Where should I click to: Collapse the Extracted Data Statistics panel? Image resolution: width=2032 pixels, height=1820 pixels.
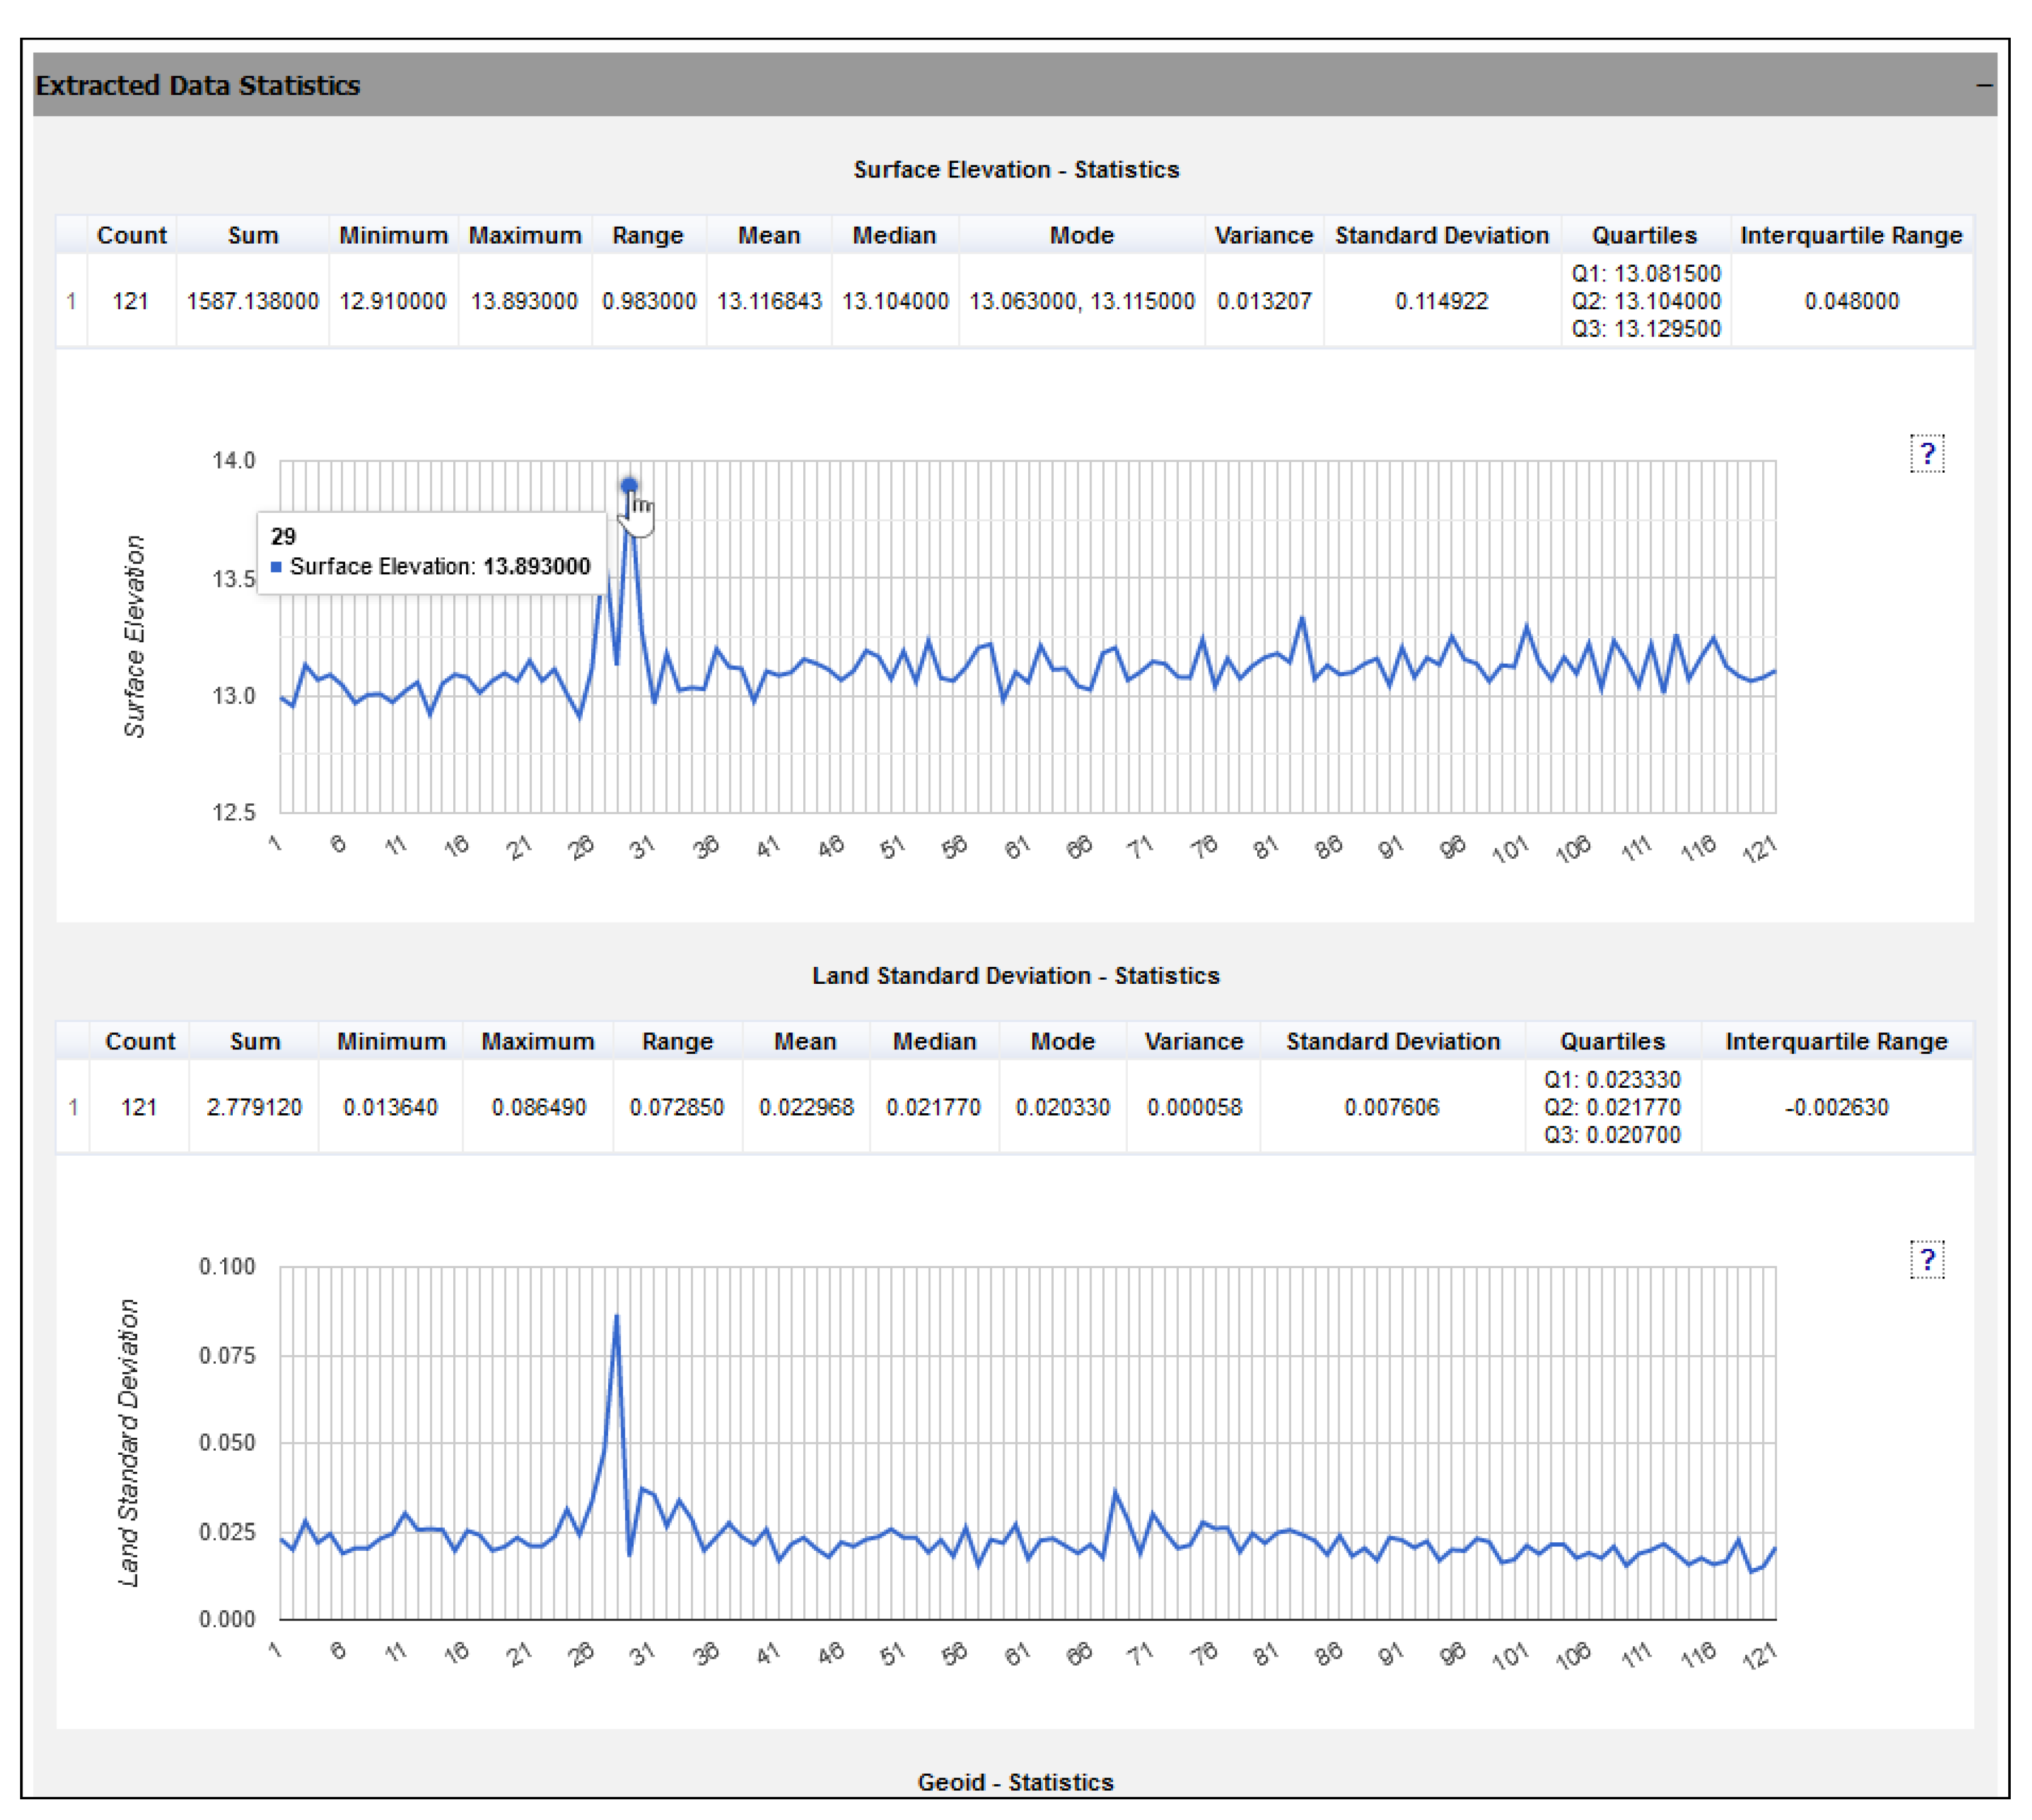pyautogui.click(x=1984, y=85)
